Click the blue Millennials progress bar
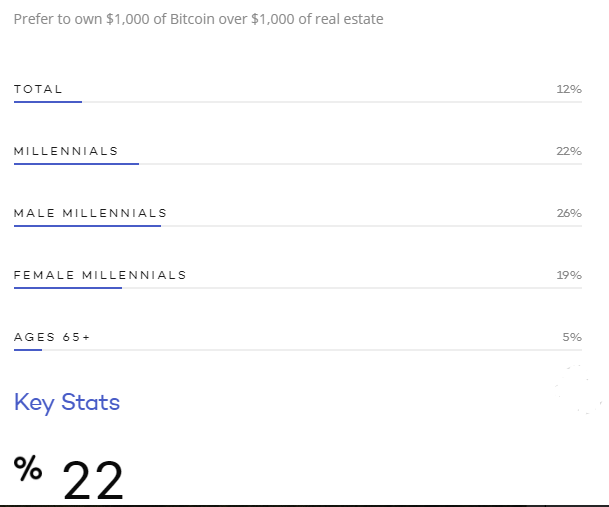Viewport: 609px width, 507px height. point(76,163)
